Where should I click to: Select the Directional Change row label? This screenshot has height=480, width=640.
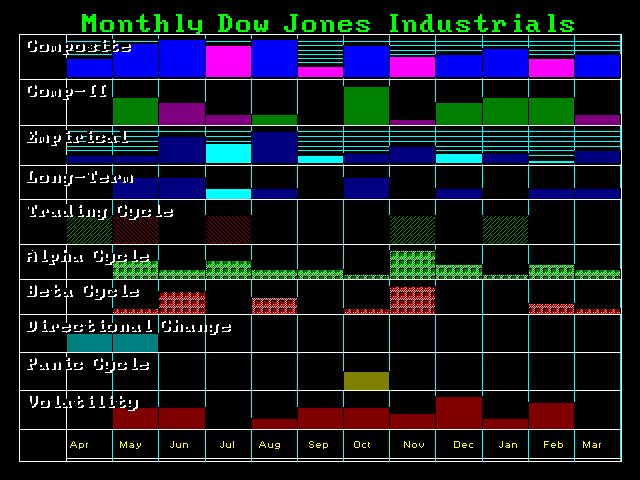(x=128, y=326)
